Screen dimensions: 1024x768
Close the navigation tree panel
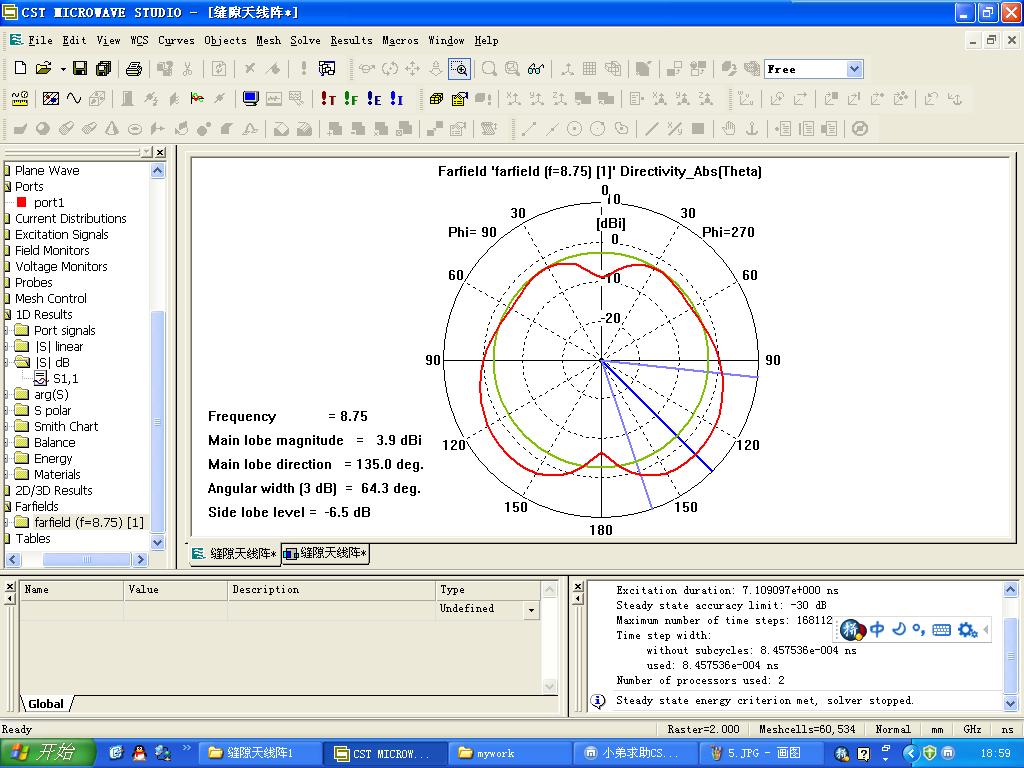click(161, 152)
